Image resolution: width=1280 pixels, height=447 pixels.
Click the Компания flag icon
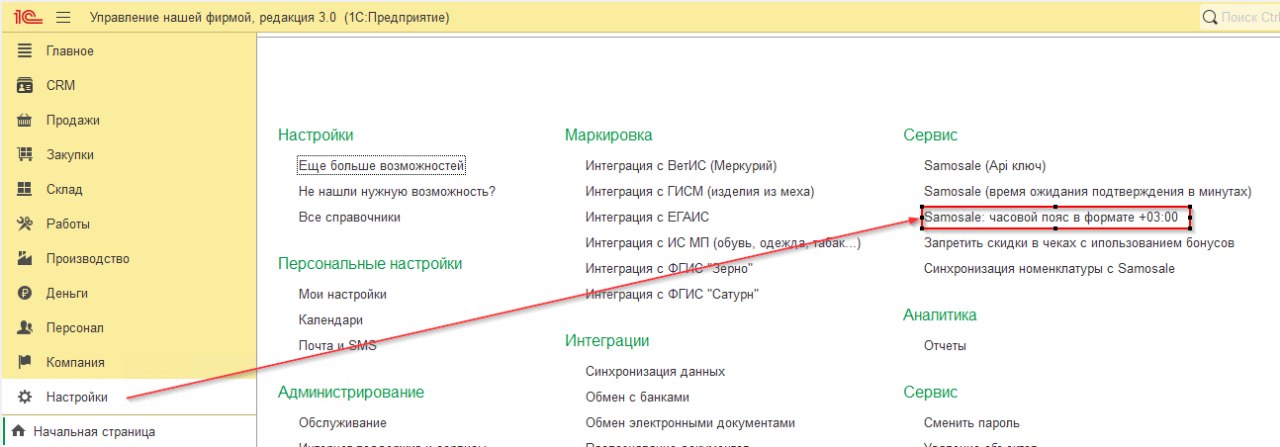pyautogui.click(x=25, y=362)
